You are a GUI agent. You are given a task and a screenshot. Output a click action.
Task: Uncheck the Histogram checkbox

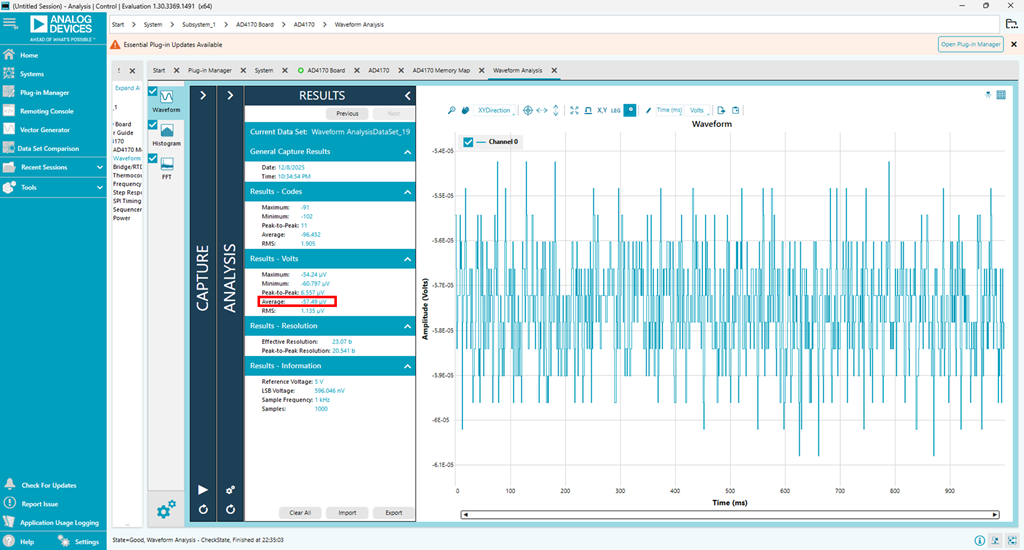[x=153, y=125]
